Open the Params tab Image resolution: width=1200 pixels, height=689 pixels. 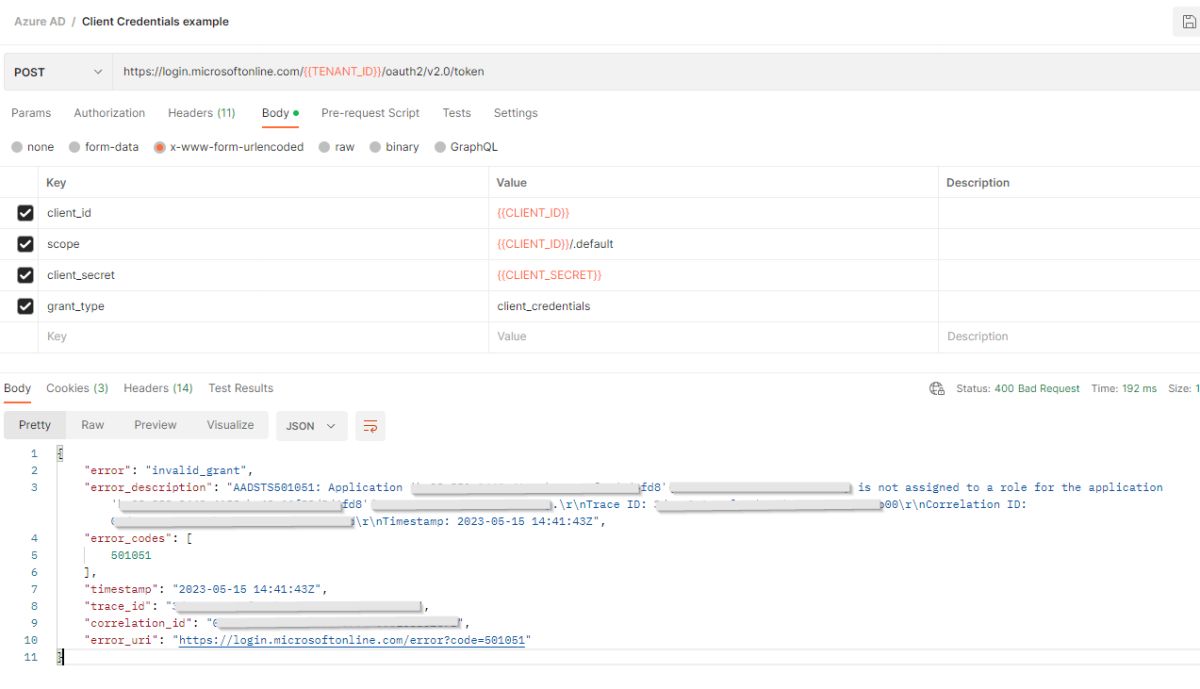pyautogui.click(x=31, y=113)
